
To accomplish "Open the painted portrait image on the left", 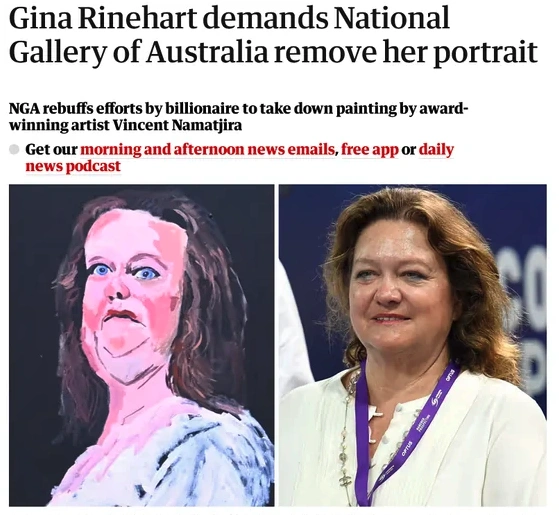I will point(142,345).
